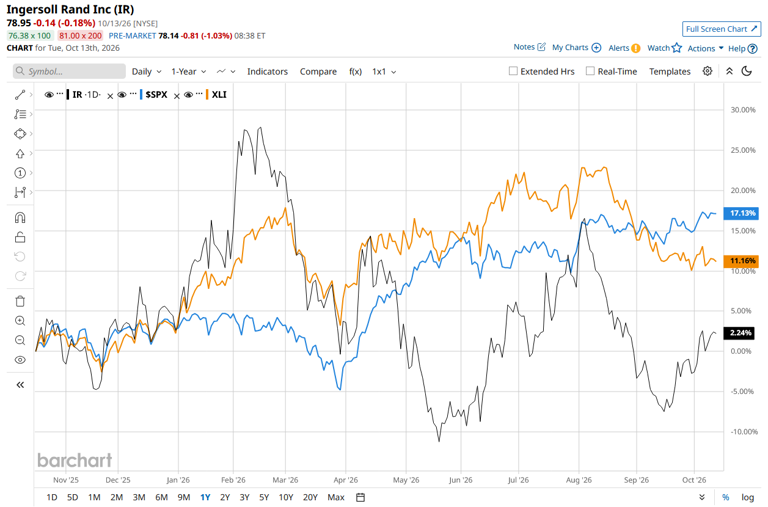Open the numbered annotation tool

coord(20,173)
